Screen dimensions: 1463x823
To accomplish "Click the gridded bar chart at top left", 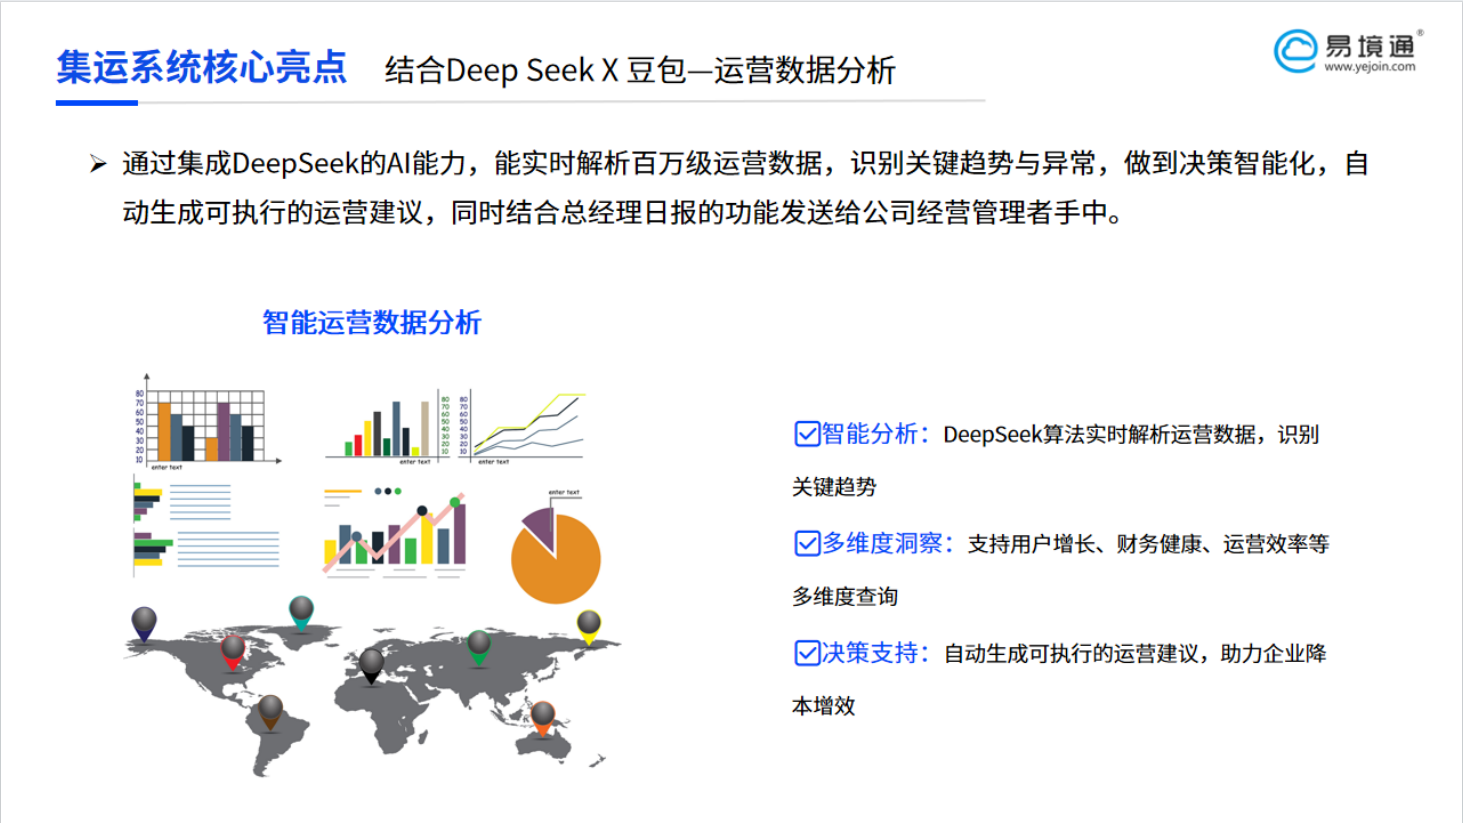I will click(x=206, y=425).
